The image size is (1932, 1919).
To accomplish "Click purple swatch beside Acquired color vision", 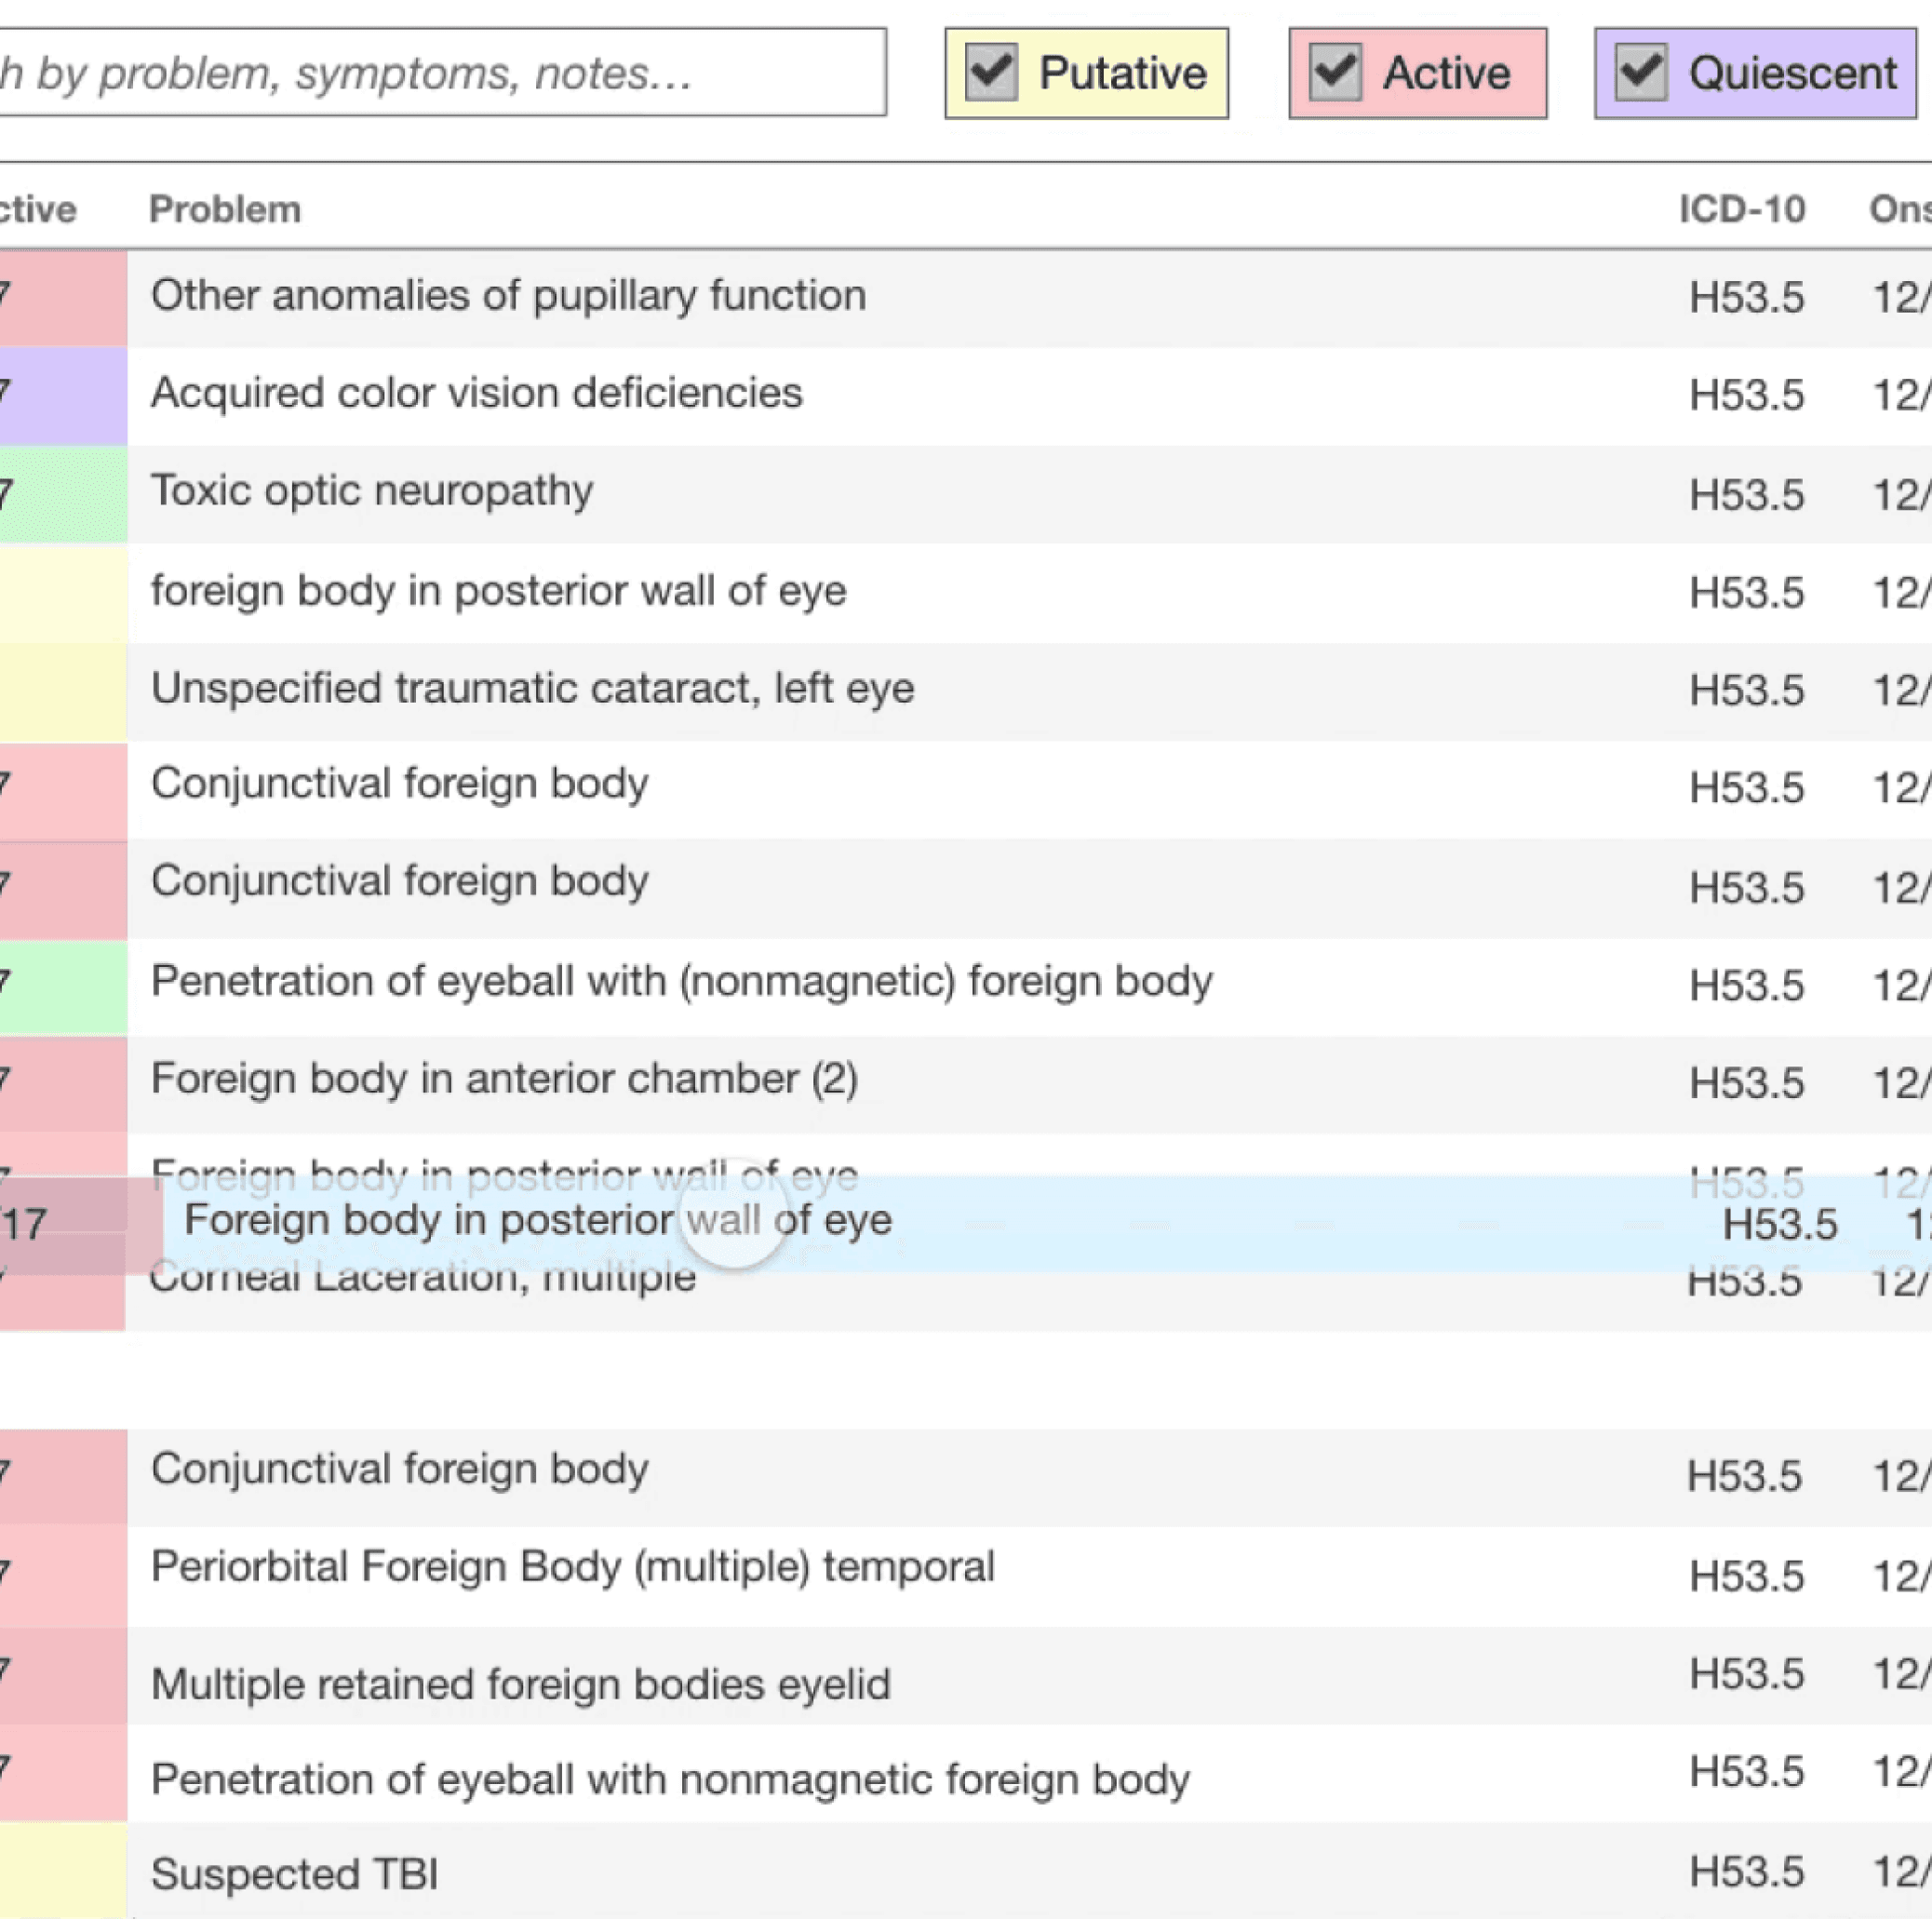I will (63, 395).
